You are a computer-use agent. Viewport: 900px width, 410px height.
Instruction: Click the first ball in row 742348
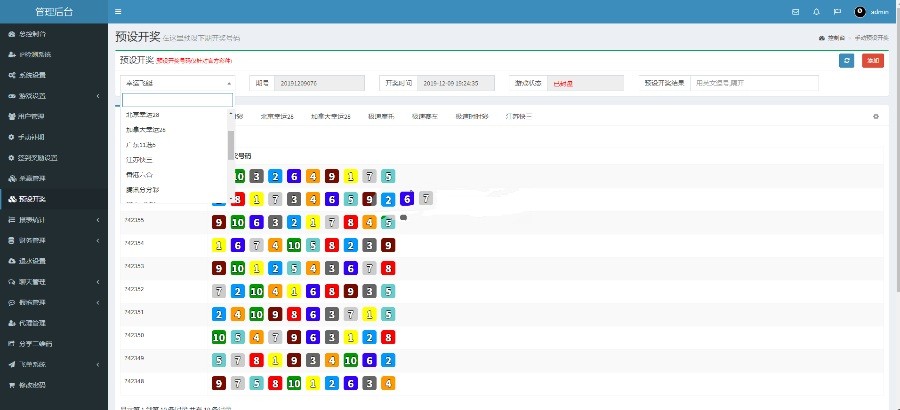(x=218, y=382)
